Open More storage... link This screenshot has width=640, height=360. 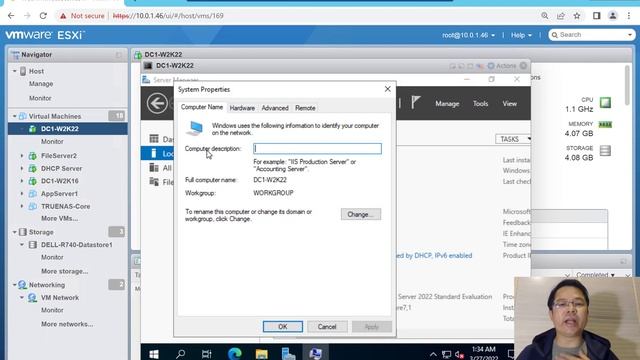pyautogui.click(x=64, y=271)
